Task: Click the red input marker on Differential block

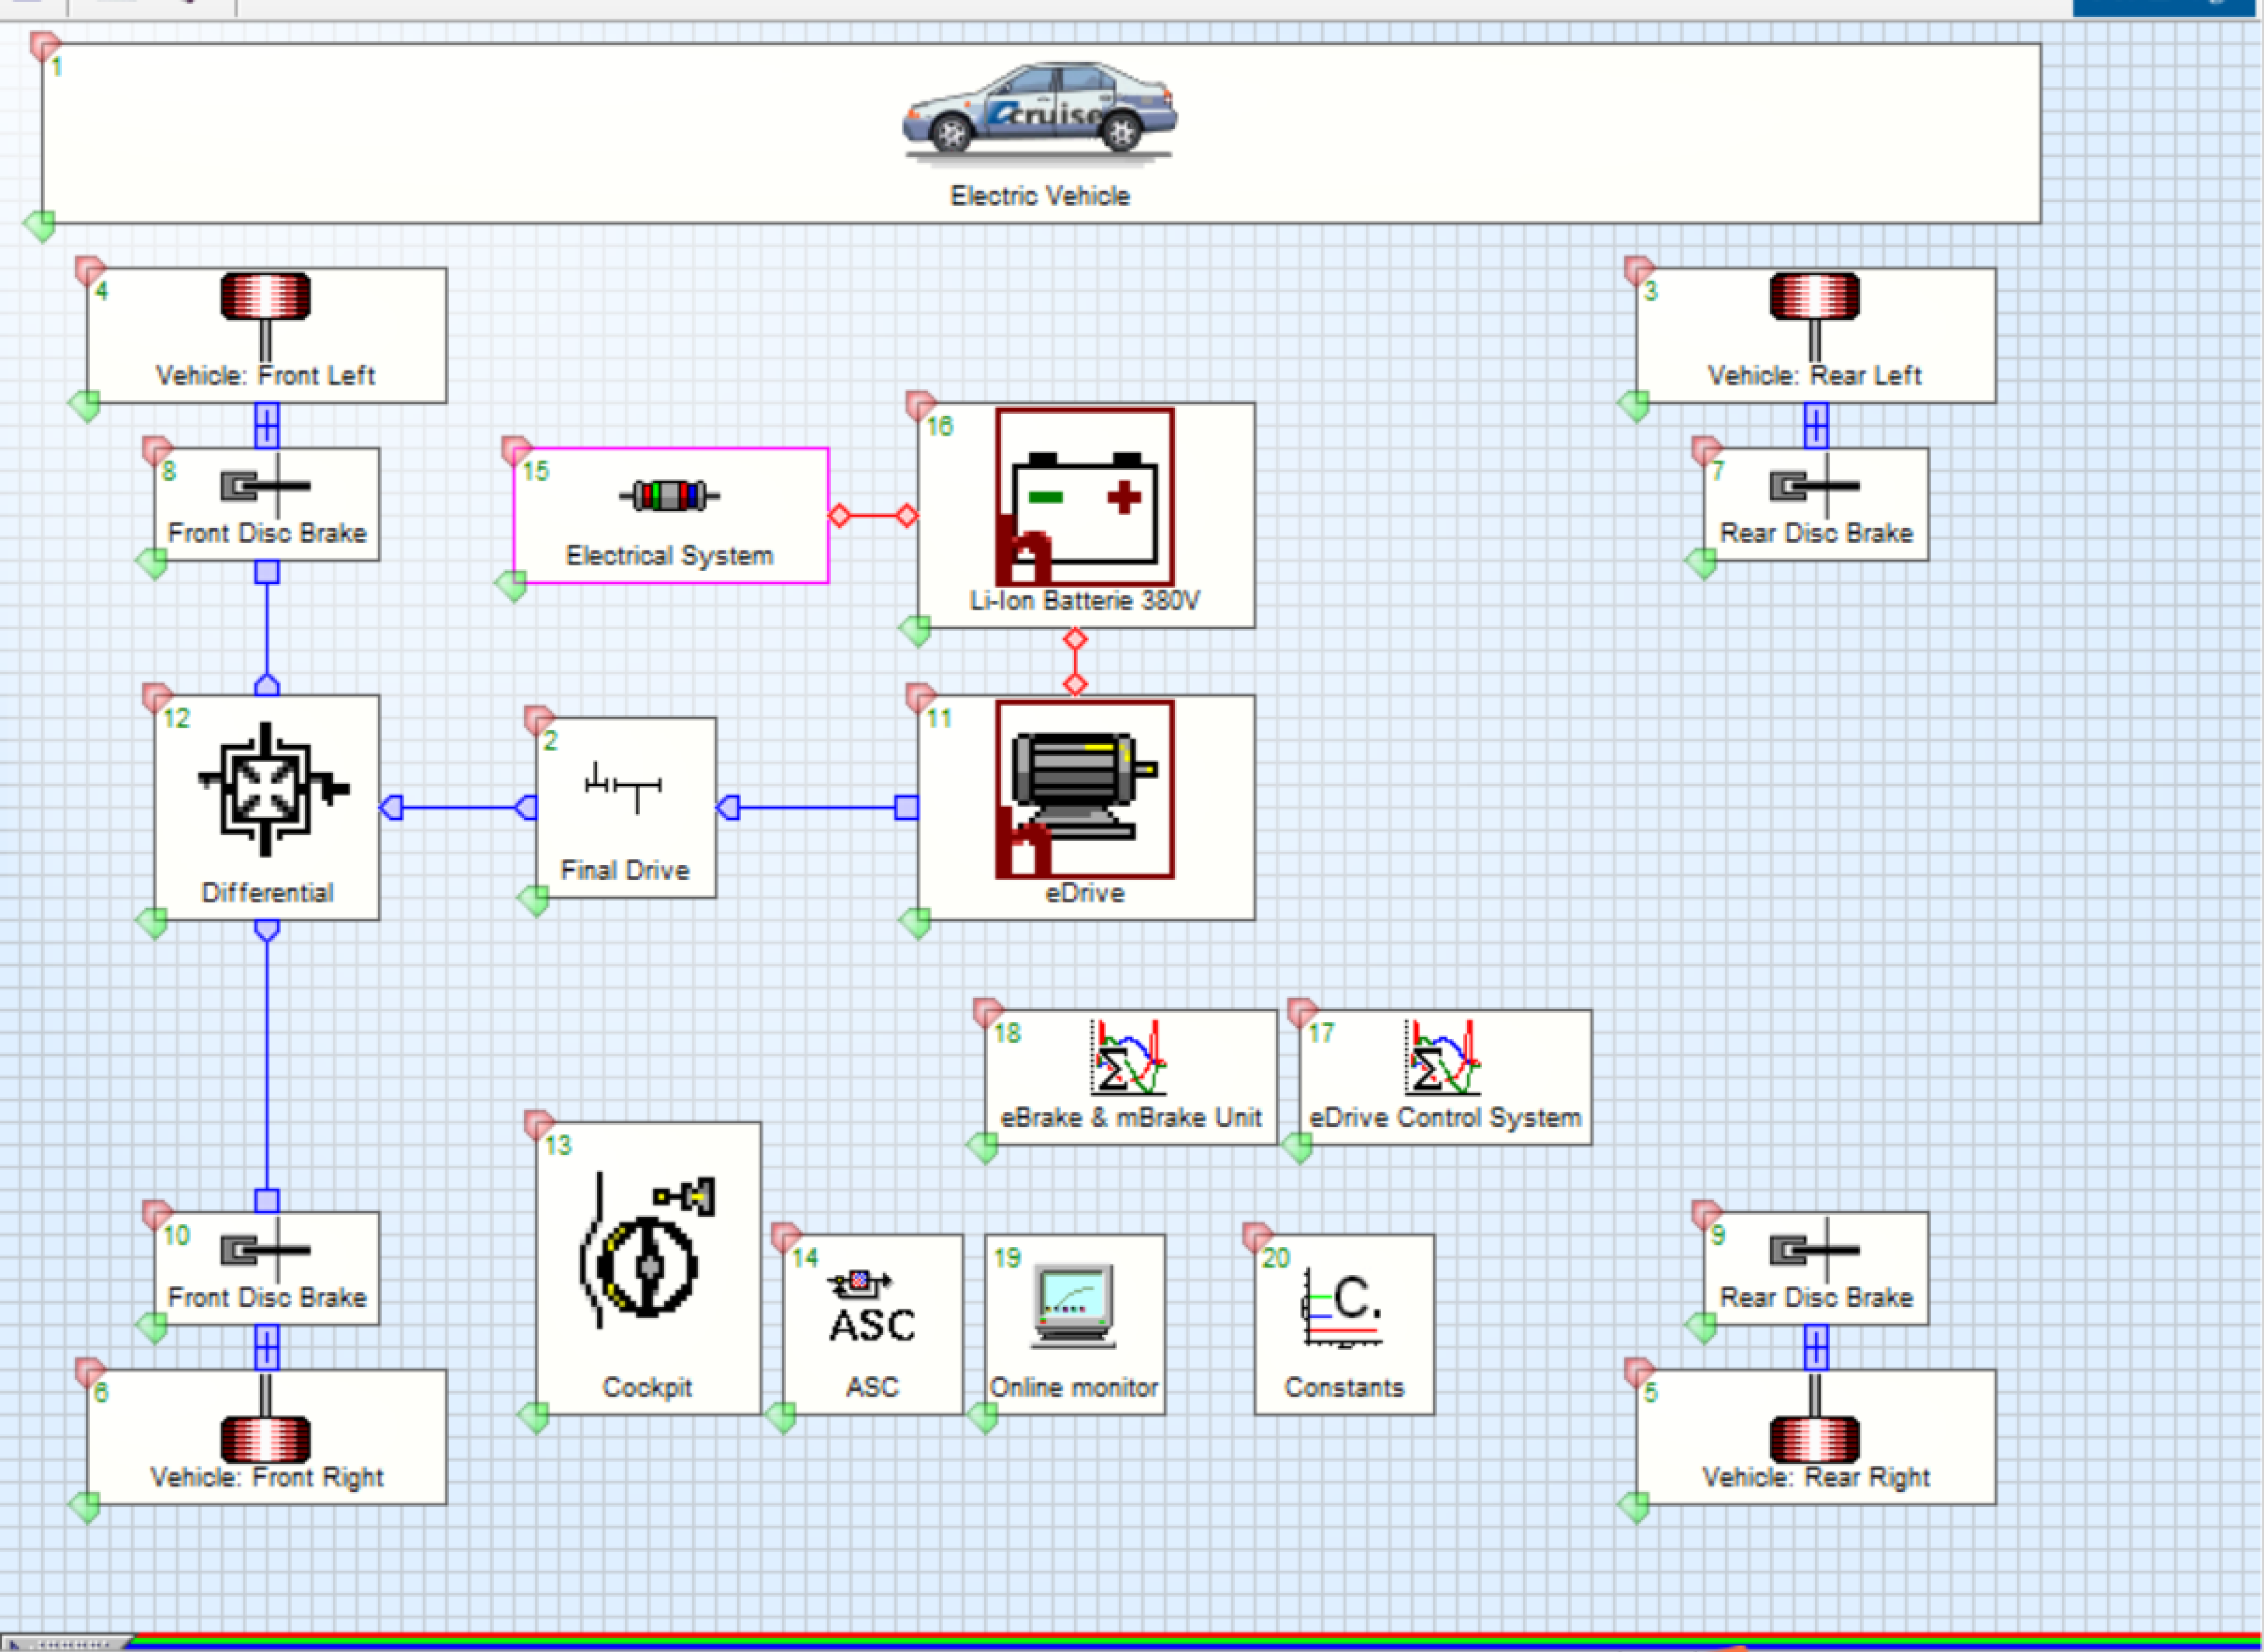Action: tap(156, 696)
